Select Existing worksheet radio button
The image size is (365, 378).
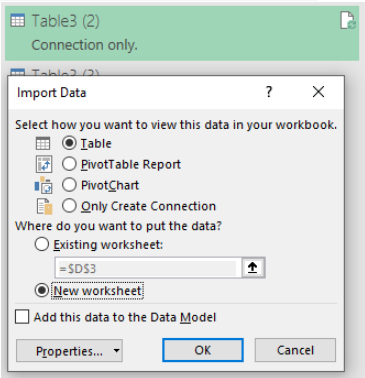click(x=42, y=245)
